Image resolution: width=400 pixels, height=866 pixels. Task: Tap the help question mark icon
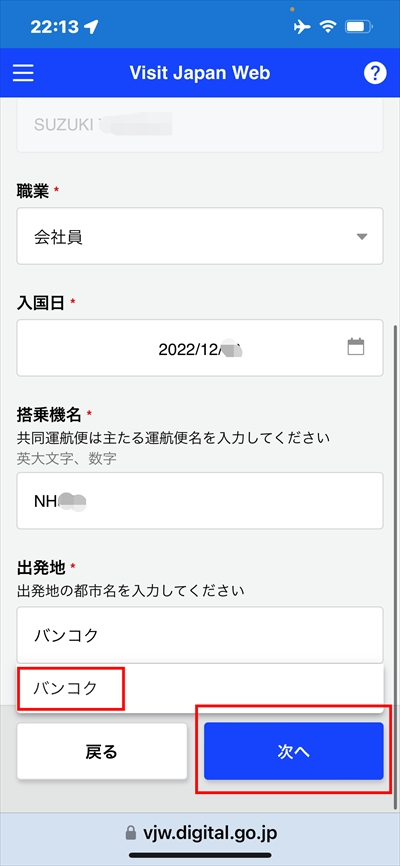[375, 73]
